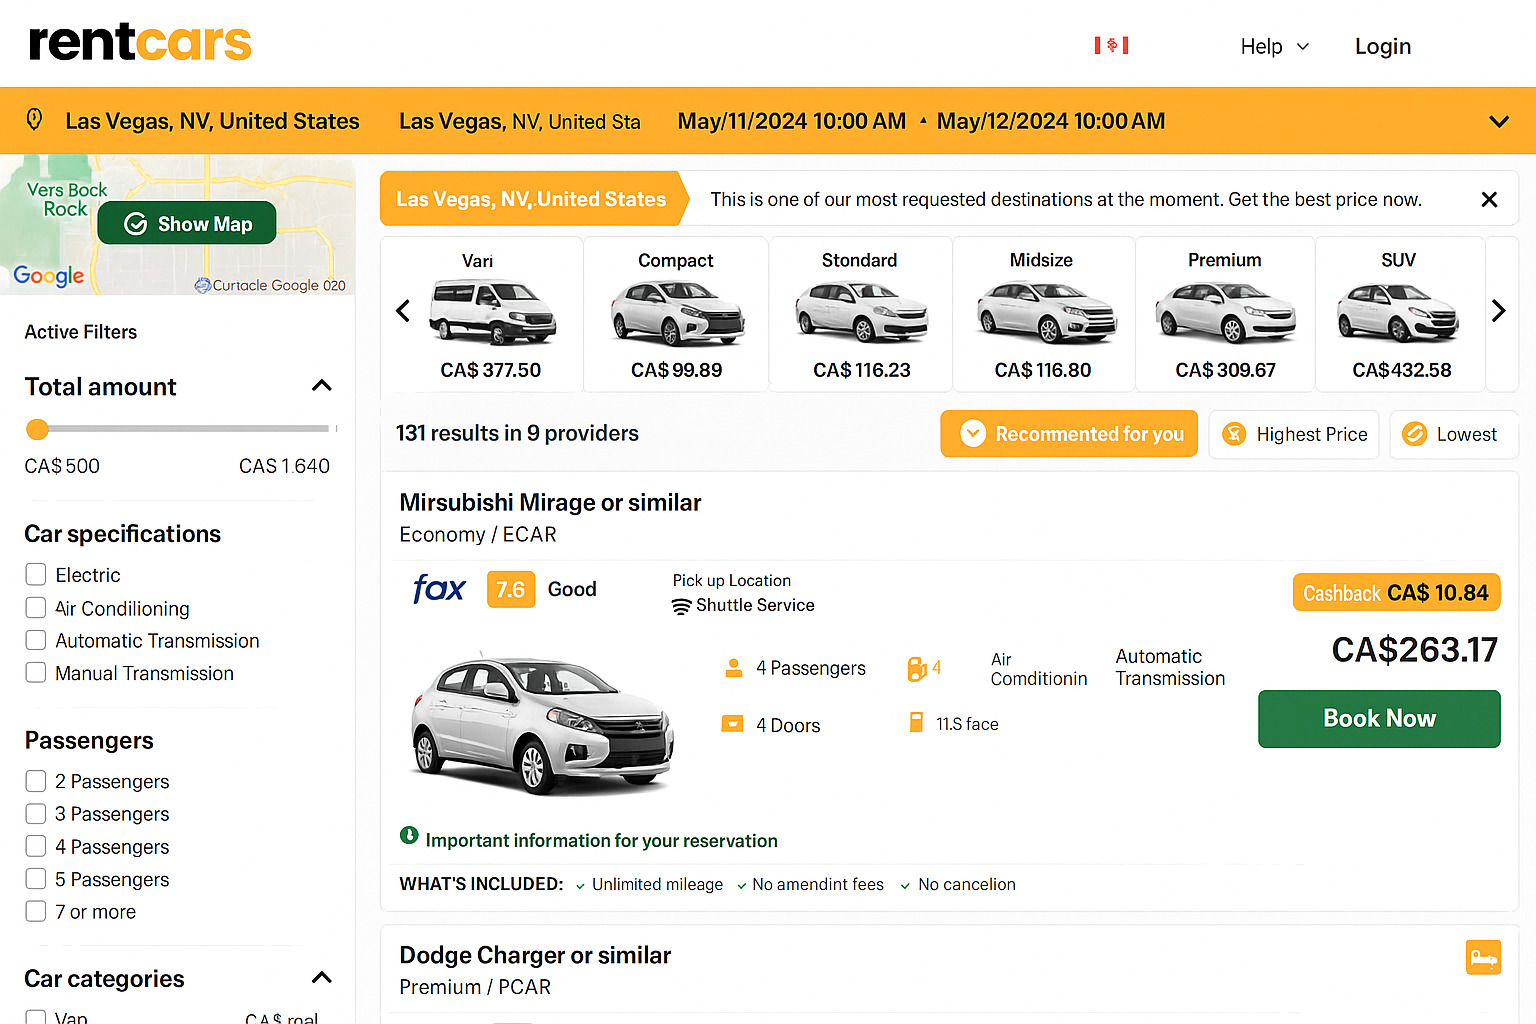Click the Canadian flag currency icon
1536x1024 pixels.
1111,45
